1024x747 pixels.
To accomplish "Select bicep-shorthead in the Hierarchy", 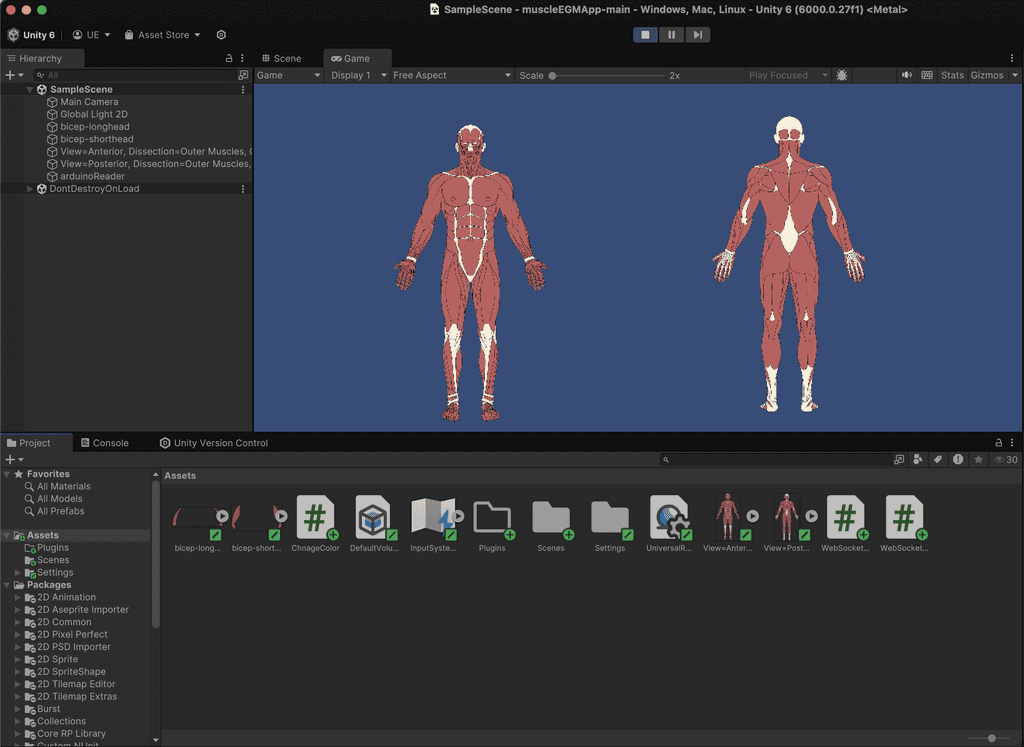I will pos(97,139).
